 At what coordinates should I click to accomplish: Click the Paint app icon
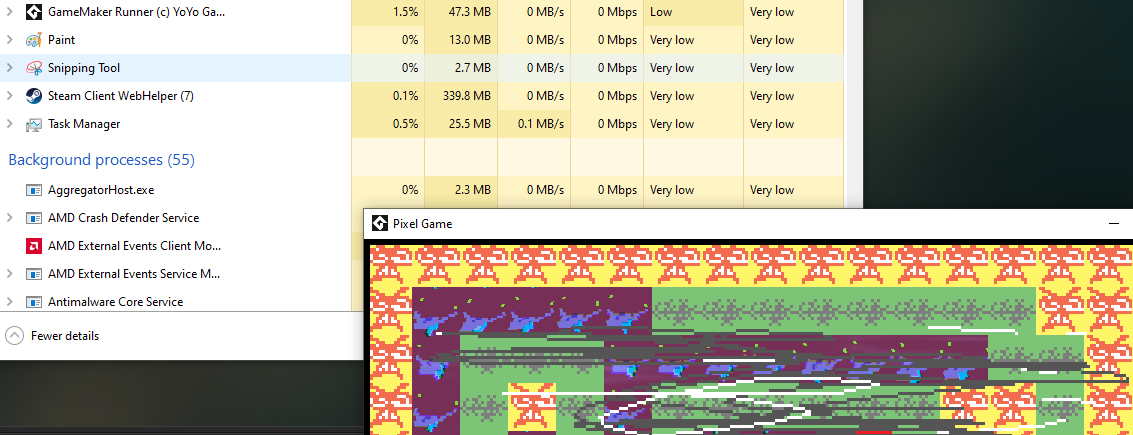point(33,40)
